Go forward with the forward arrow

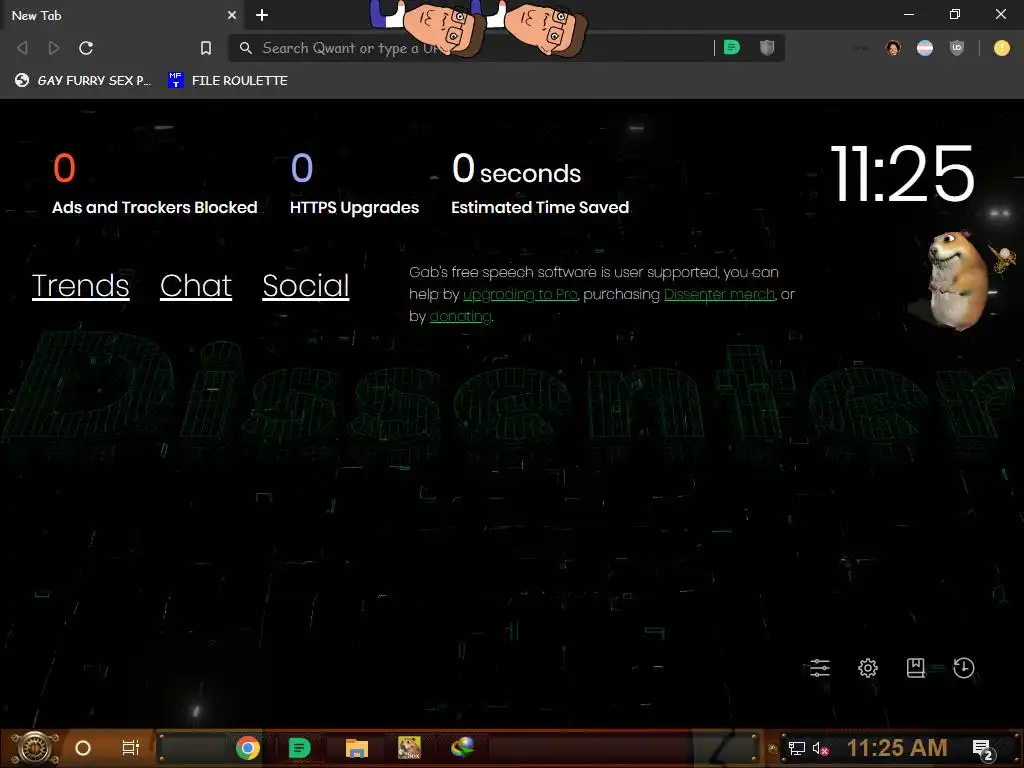(x=54, y=48)
